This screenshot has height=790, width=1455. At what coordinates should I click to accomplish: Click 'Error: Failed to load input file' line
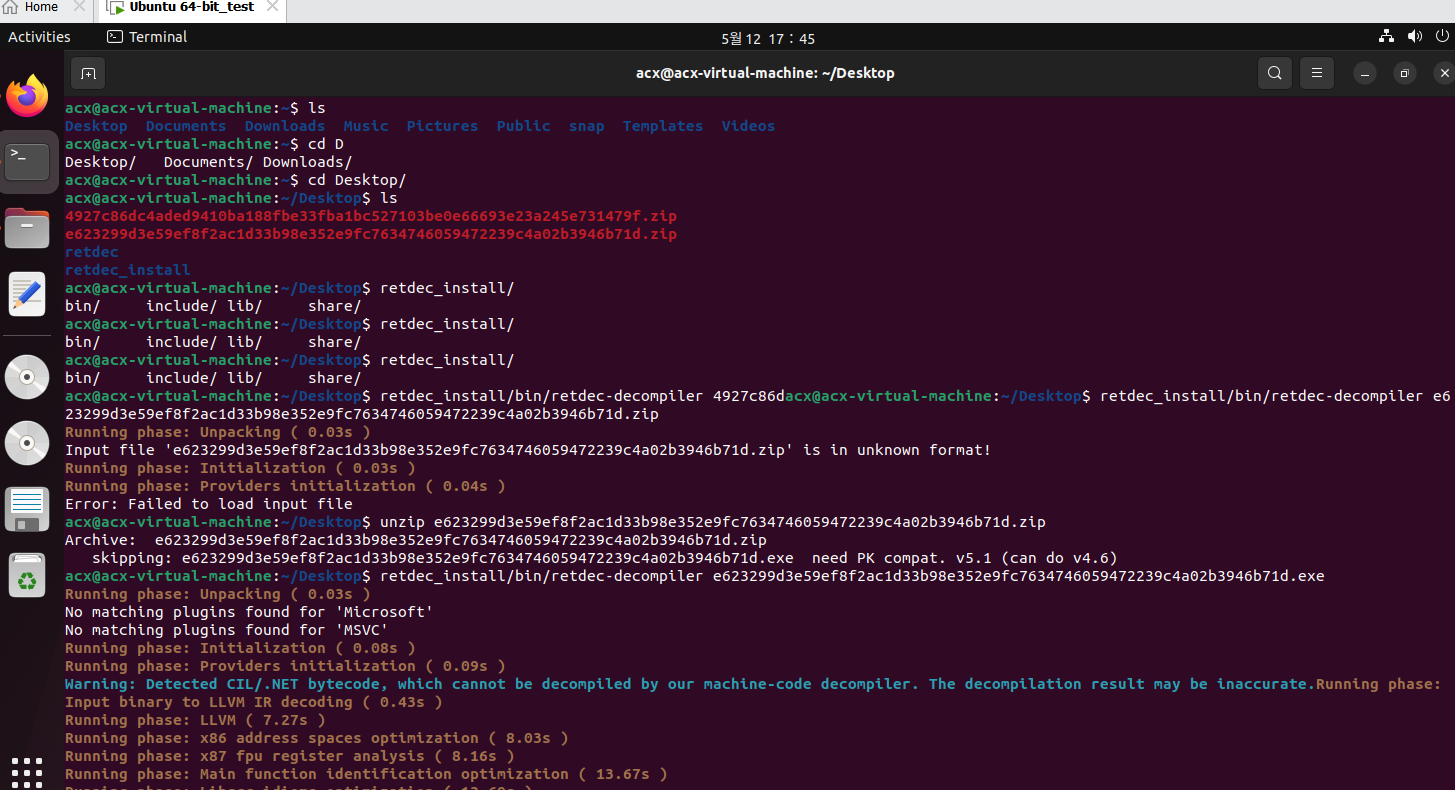pos(209,504)
